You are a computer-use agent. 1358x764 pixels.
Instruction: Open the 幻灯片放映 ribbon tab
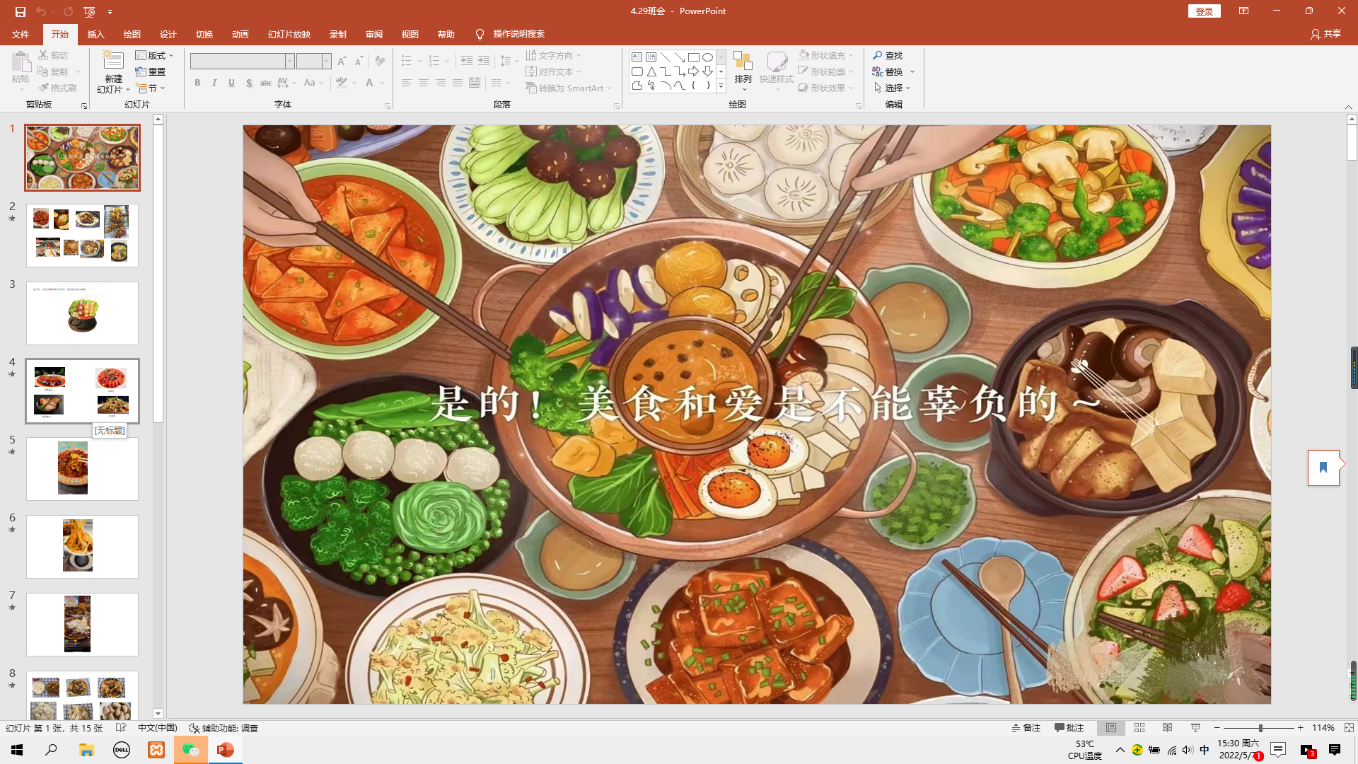pyautogui.click(x=289, y=34)
